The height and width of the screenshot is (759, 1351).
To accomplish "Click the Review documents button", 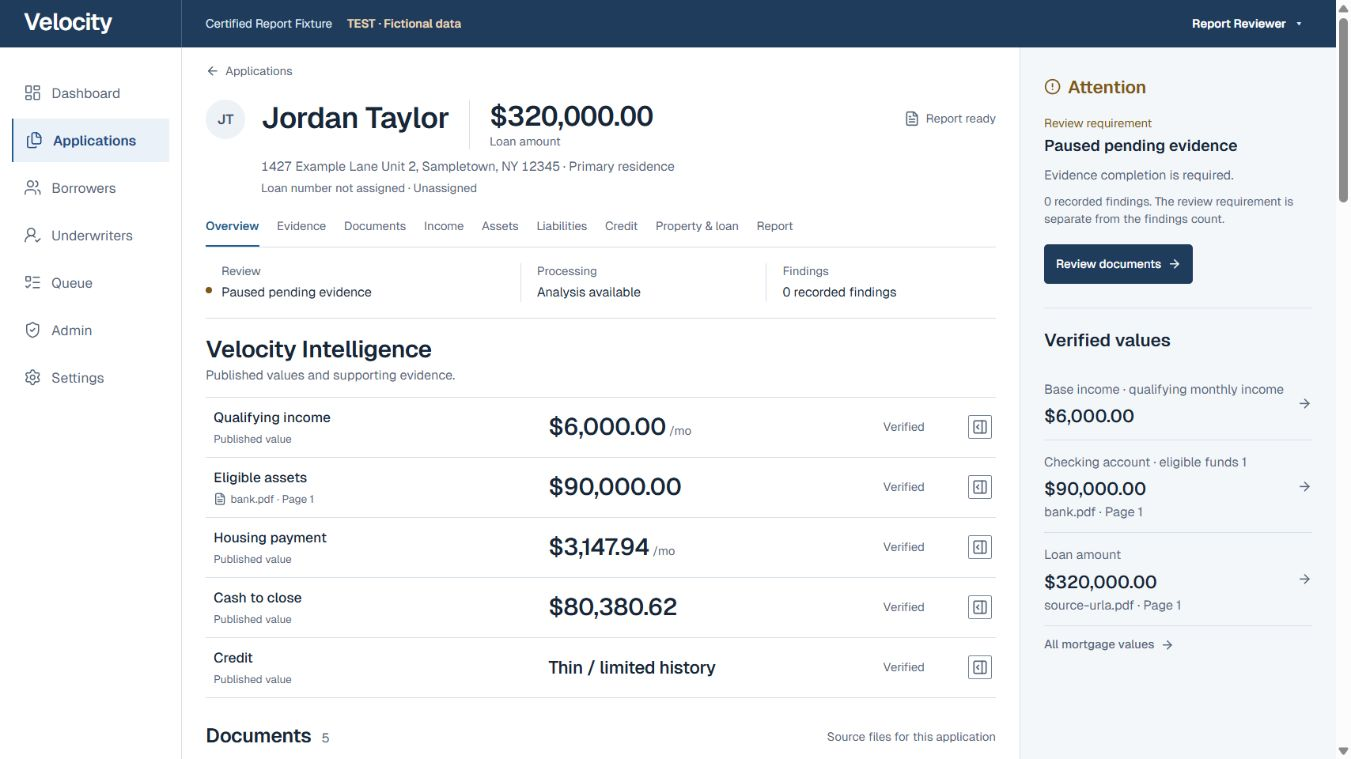I will coord(1118,264).
